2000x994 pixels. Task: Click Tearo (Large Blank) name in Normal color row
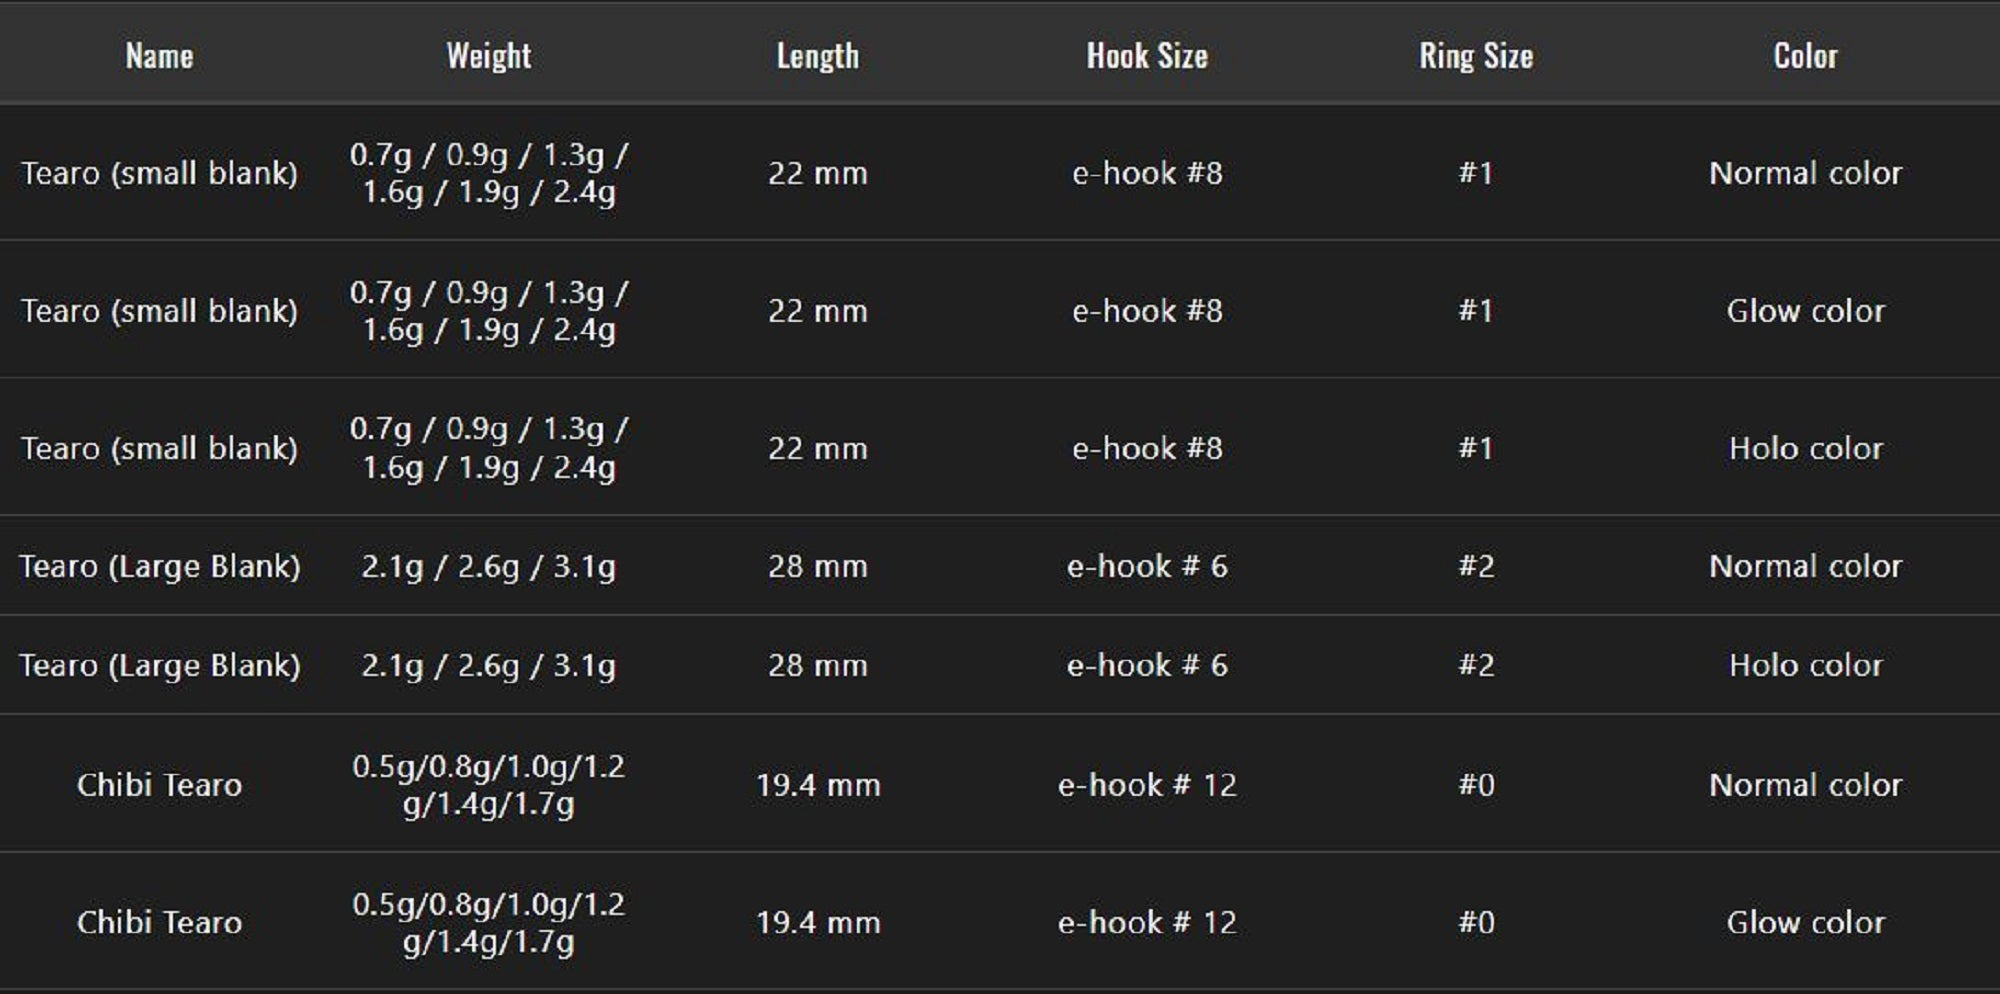click(159, 566)
